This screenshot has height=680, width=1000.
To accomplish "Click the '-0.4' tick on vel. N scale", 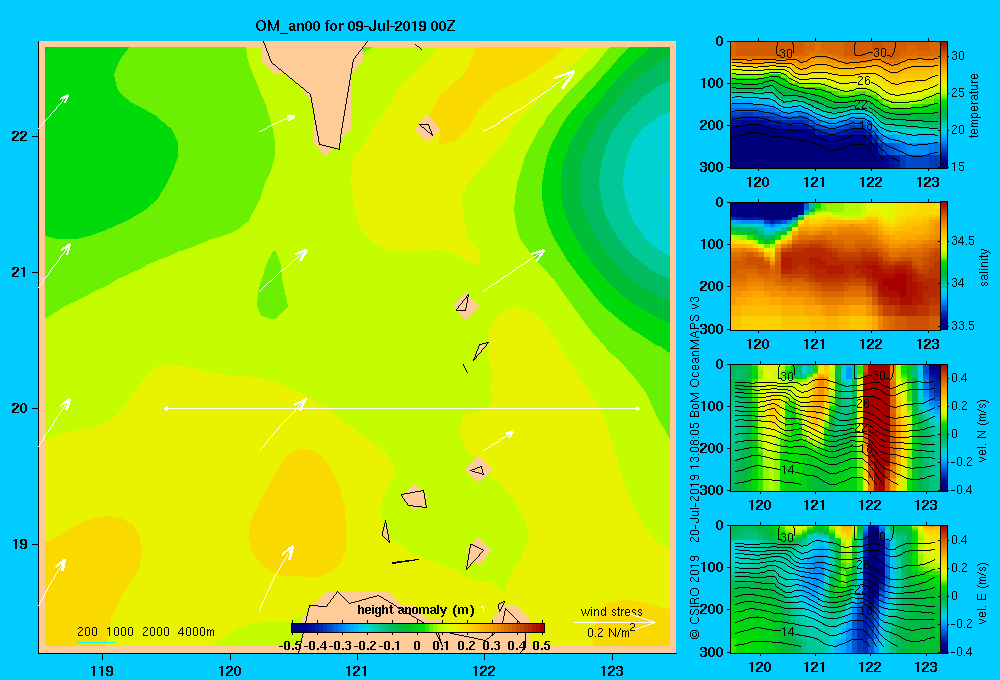I will click(x=961, y=490).
